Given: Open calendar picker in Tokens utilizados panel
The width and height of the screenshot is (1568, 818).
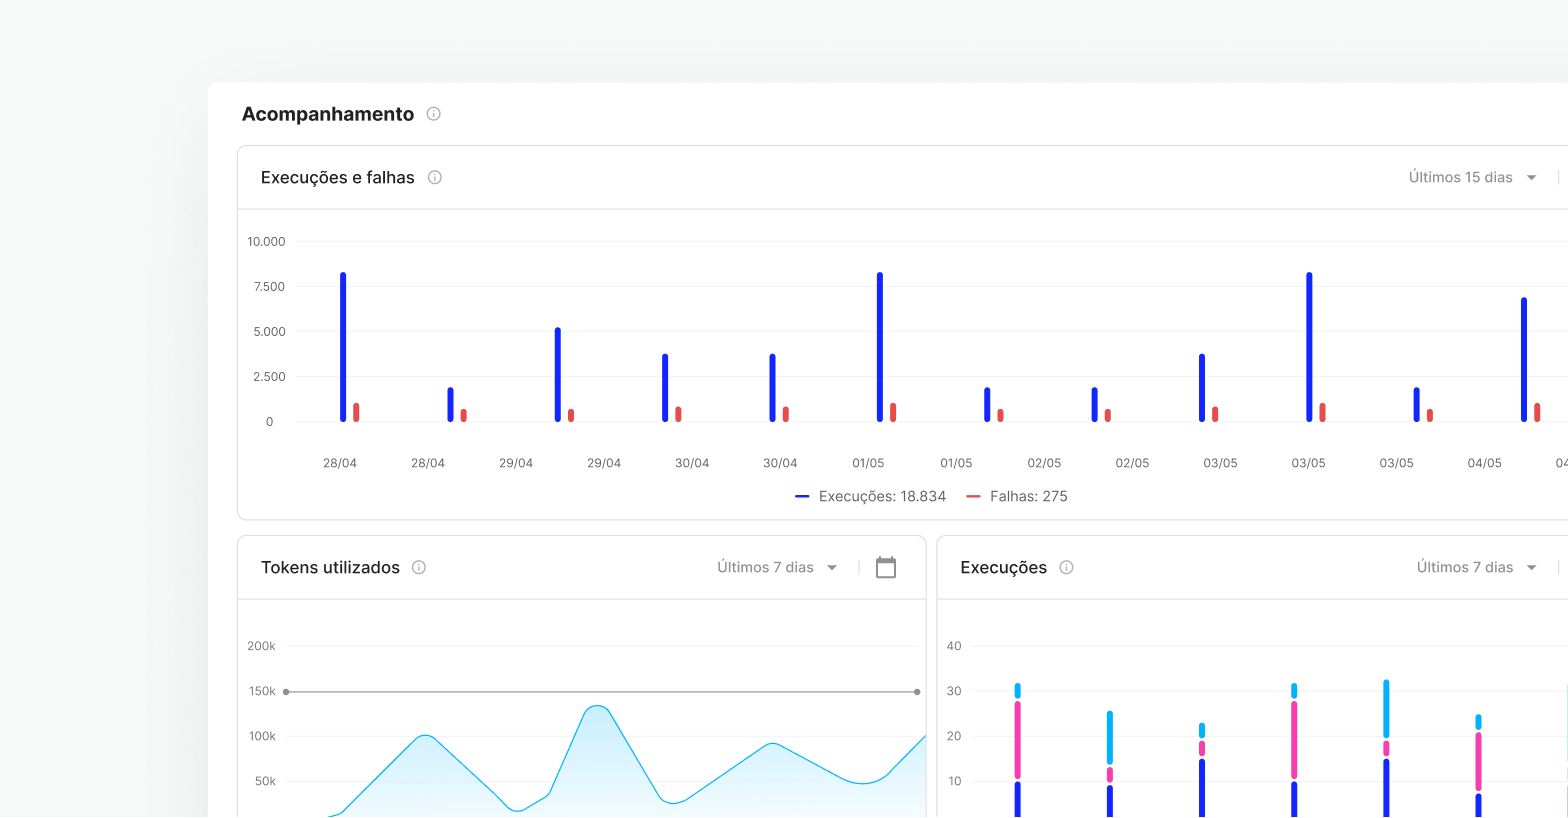Looking at the screenshot, I should pos(885,567).
